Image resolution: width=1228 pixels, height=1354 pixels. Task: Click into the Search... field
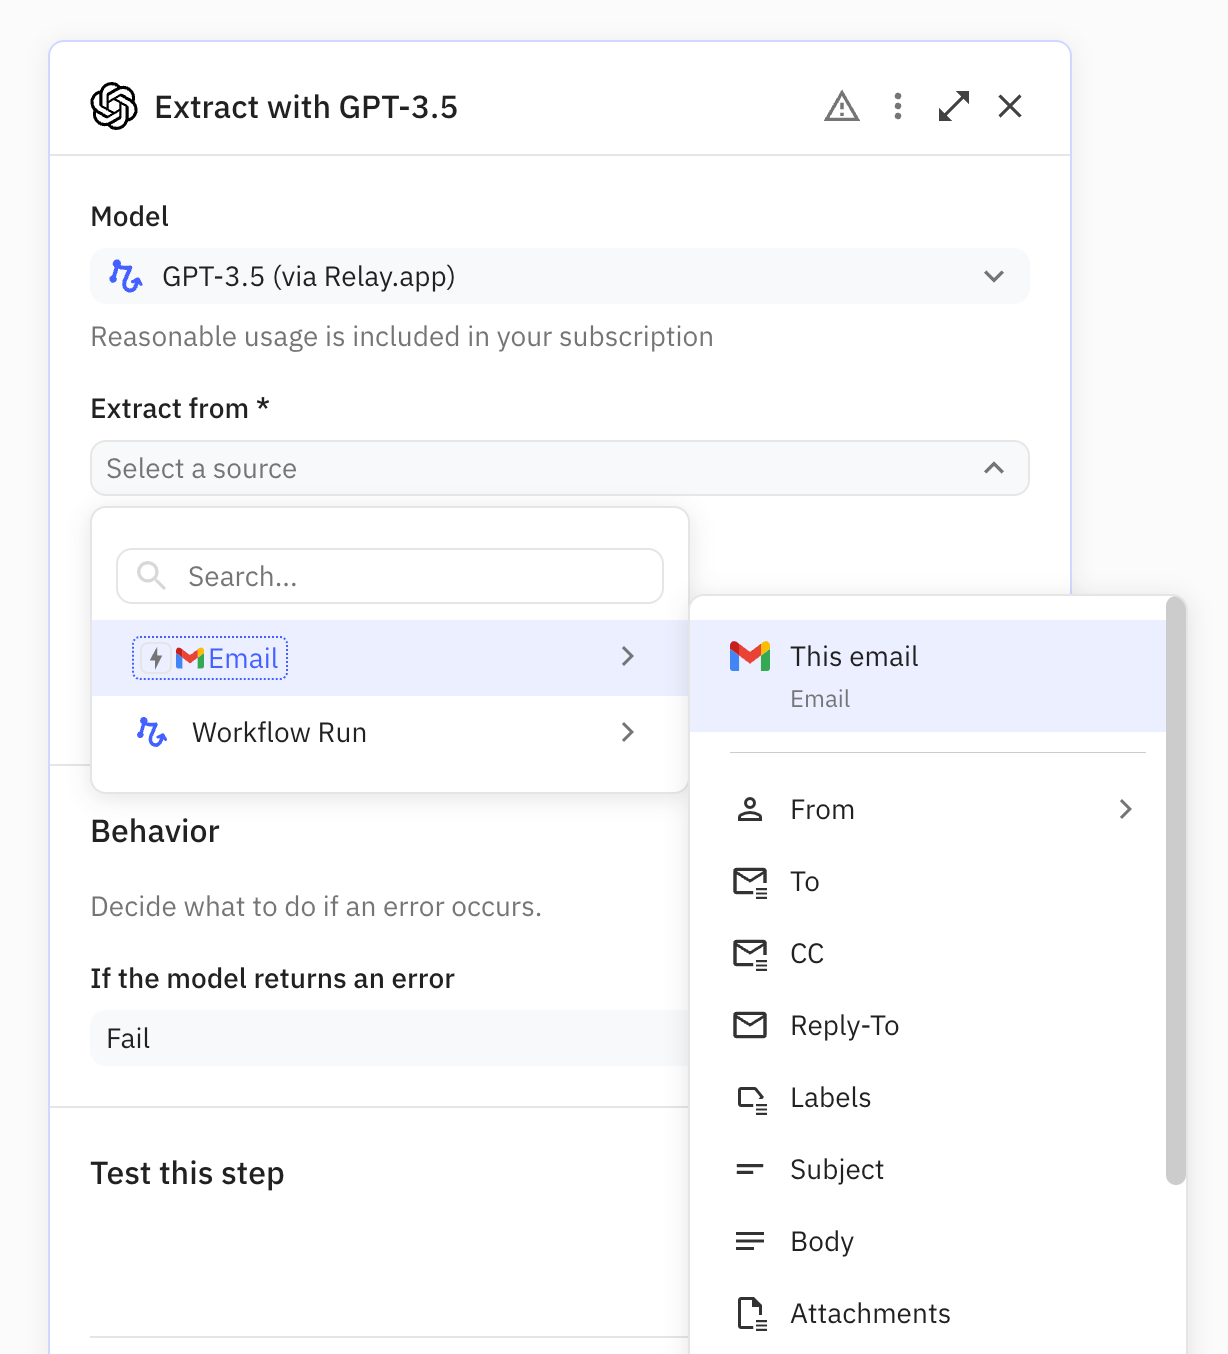390,576
